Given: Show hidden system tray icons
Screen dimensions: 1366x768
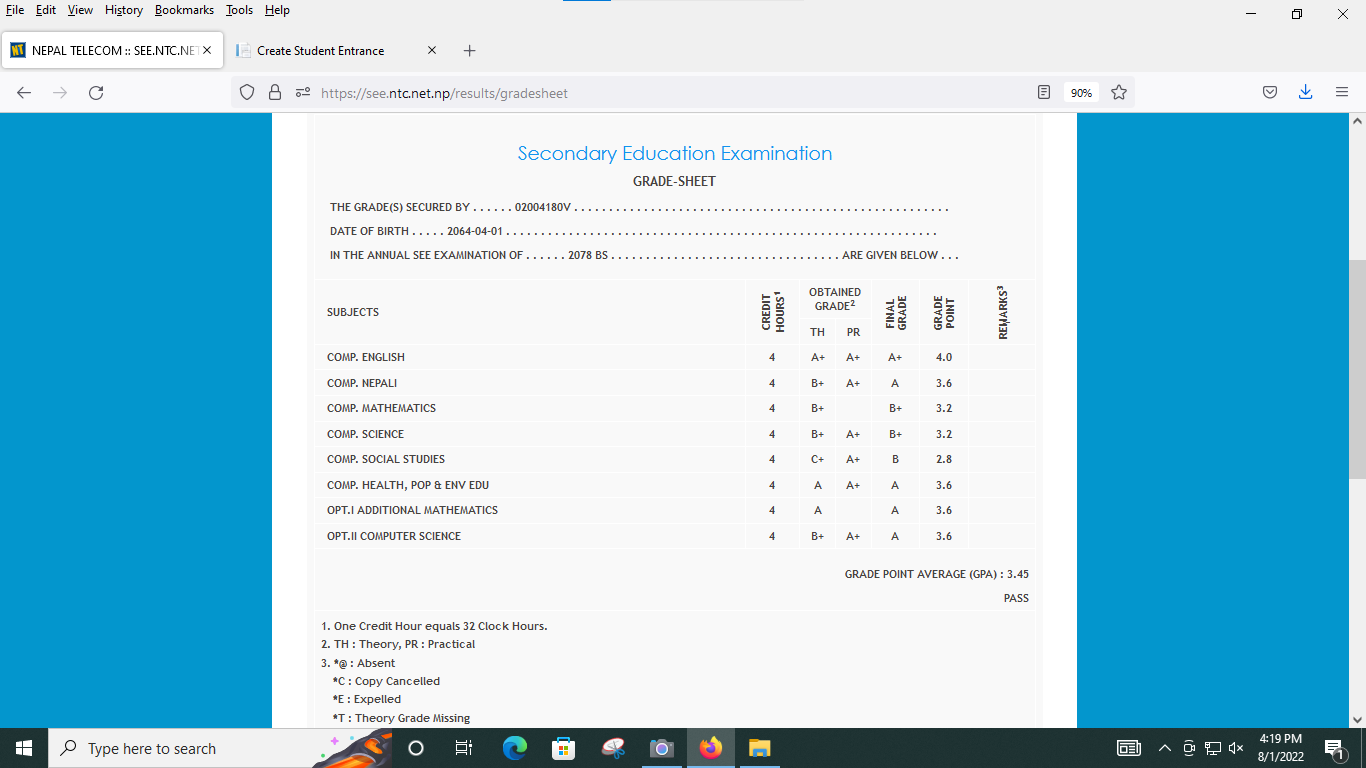Looking at the screenshot, I should pos(1164,748).
